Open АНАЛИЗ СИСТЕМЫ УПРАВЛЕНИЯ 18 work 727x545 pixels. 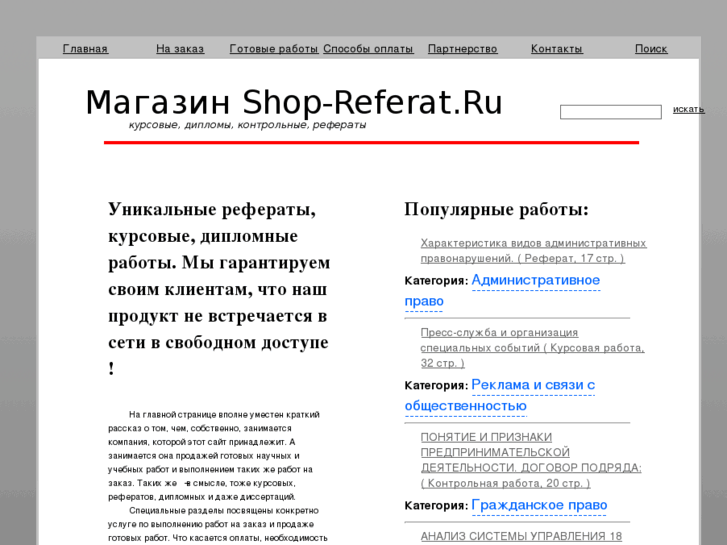point(521,536)
